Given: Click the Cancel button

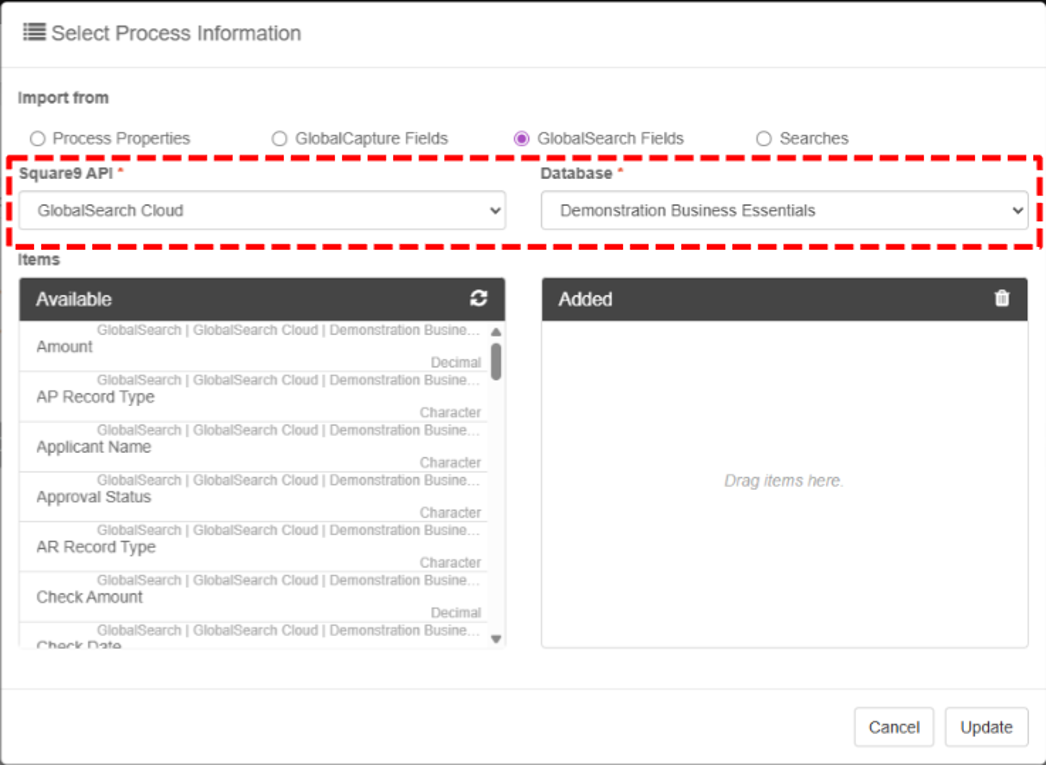Looking at the screenshot, I should pos(894,727).
